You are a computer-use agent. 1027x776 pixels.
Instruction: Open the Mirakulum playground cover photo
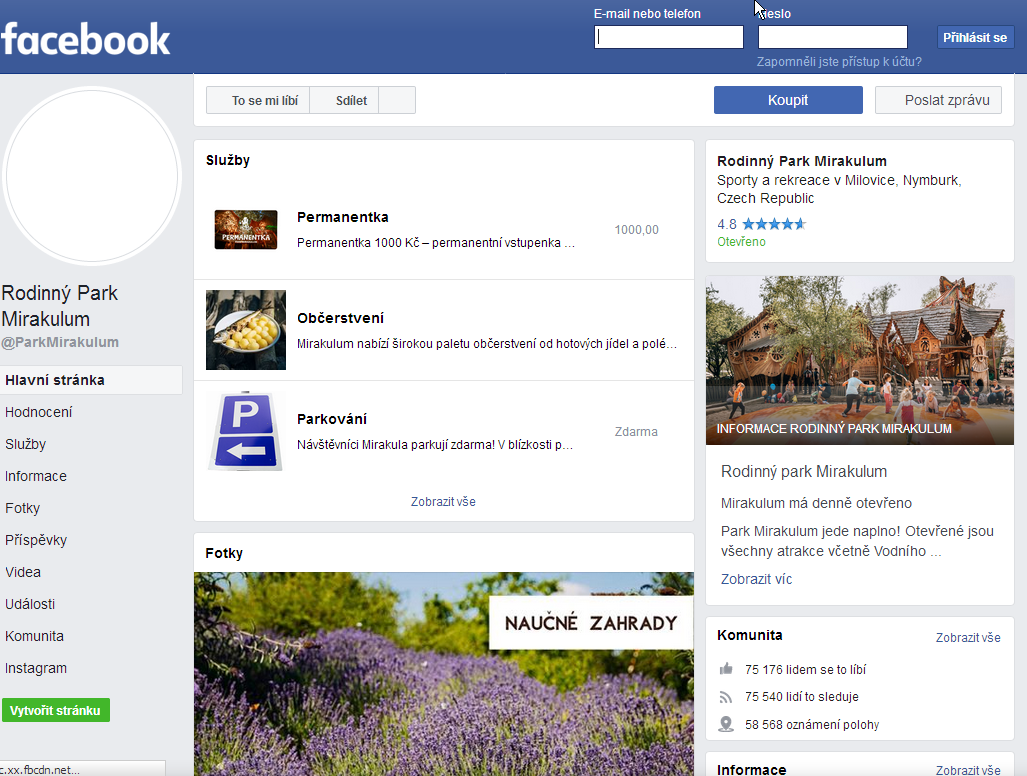coord(860,360)
